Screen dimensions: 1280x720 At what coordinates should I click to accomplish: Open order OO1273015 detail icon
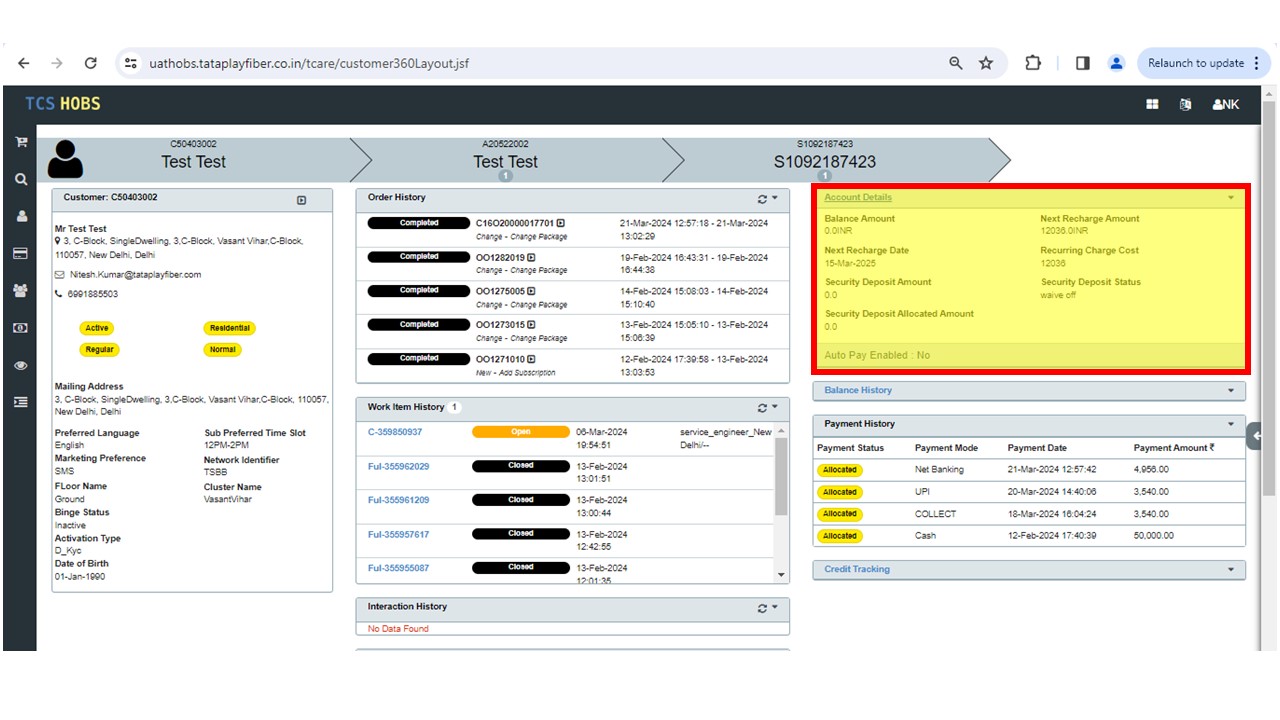[531, 325]
